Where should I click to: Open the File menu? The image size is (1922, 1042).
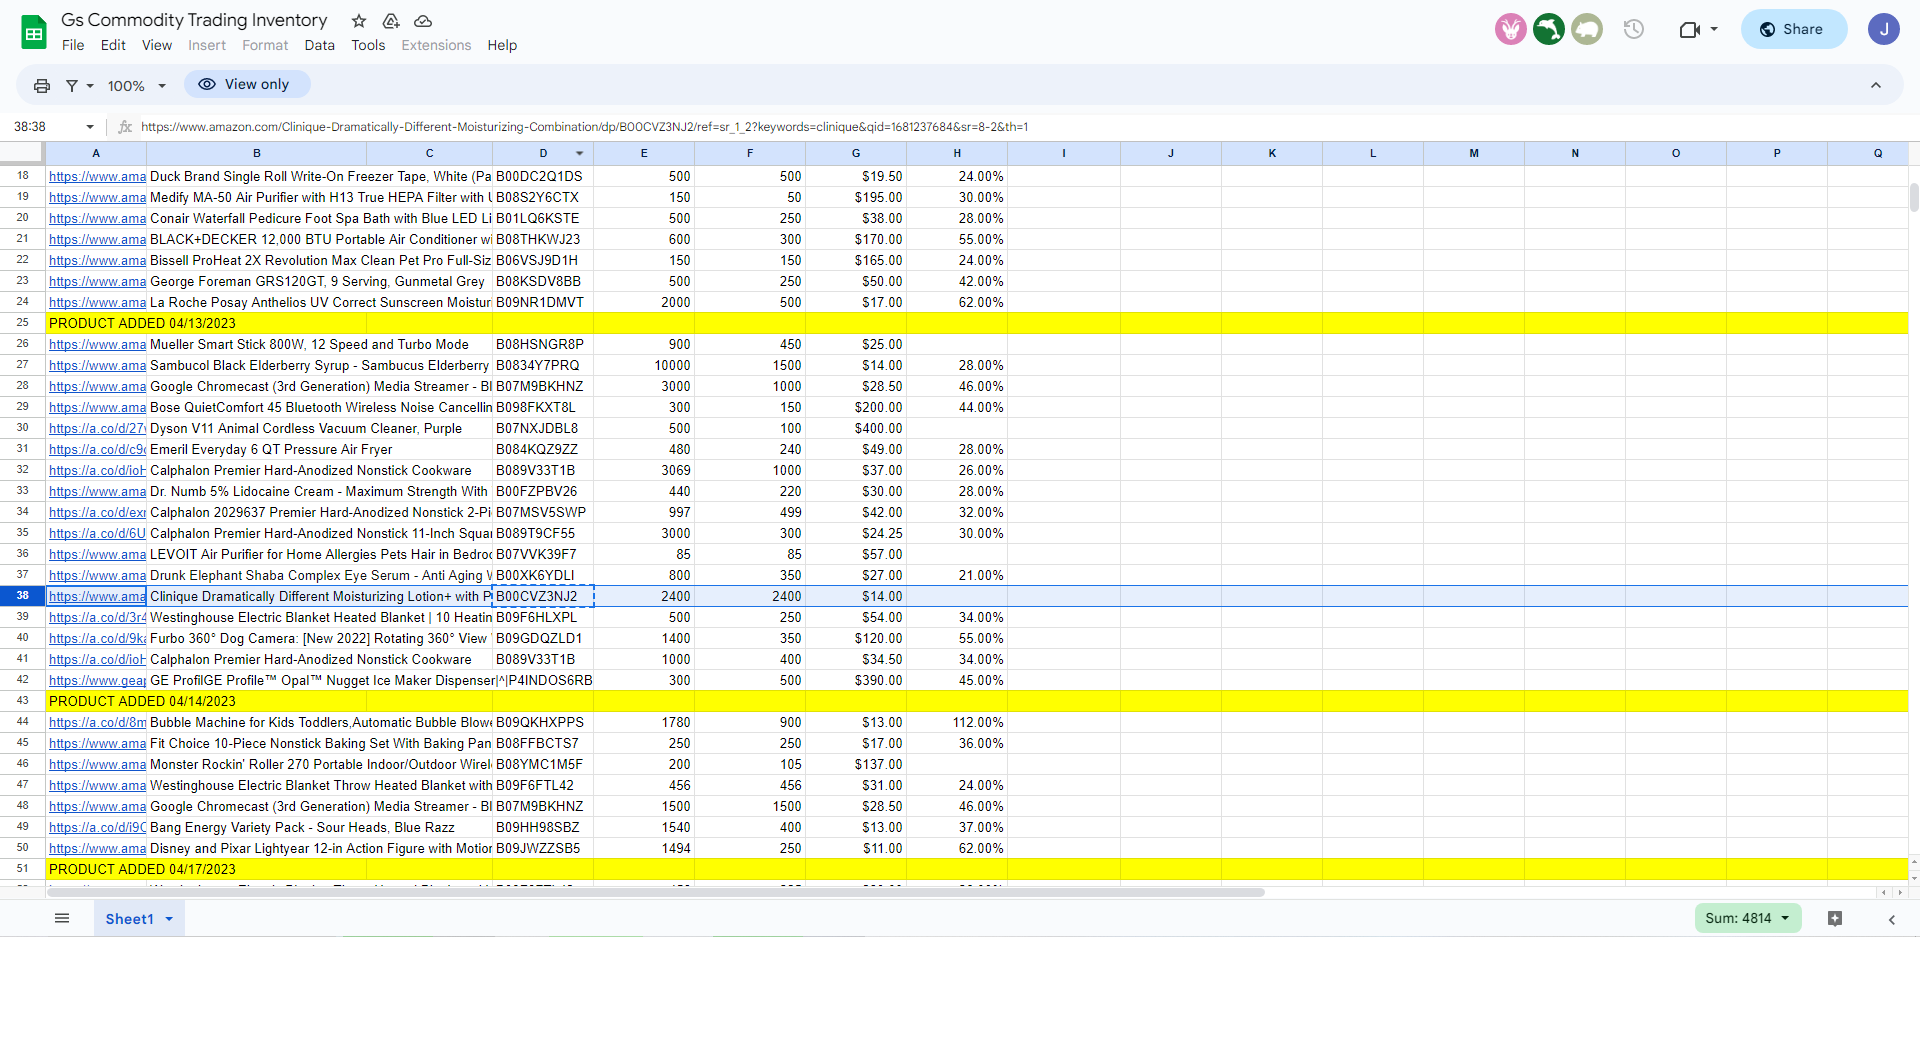[73, 45]
